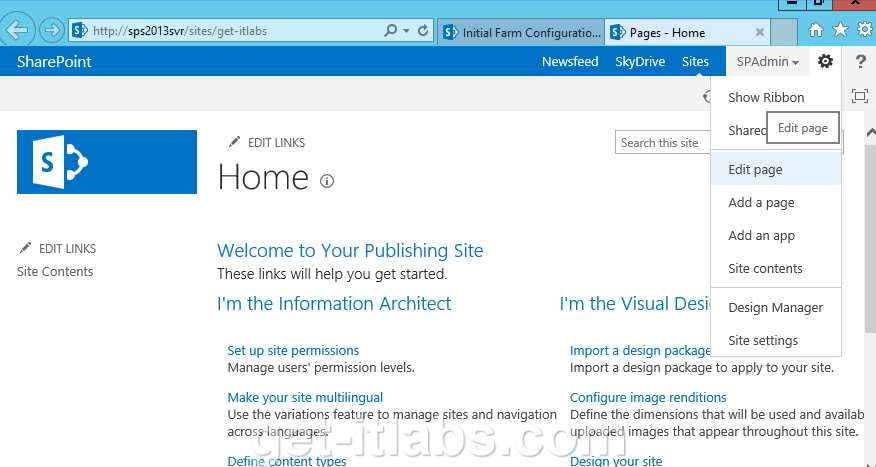Screen dimensions: 876x467
Task: Click the focus on content icon
Action: [x=859, y=96]
